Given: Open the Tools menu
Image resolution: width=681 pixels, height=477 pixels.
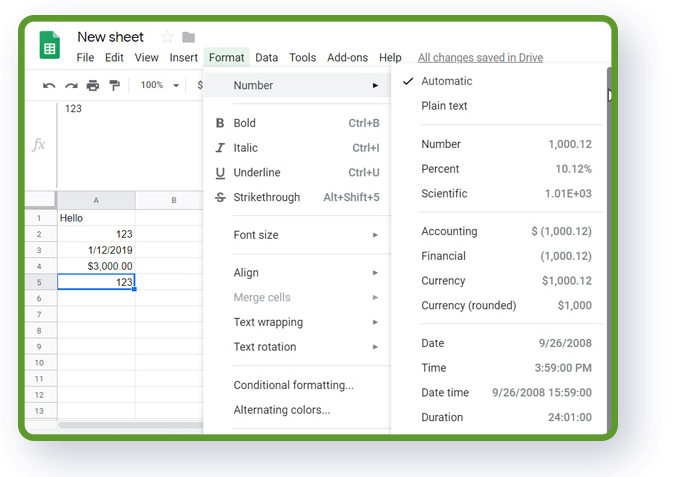Looking at the screenshot, I should 303,57.
